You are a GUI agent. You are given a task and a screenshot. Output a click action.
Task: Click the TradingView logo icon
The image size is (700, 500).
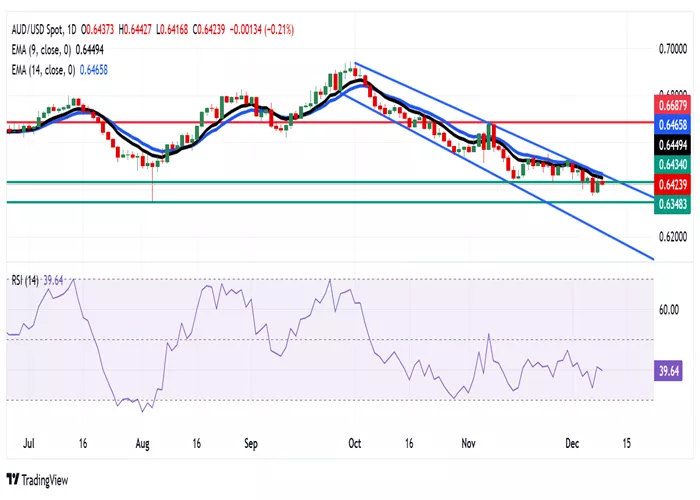[13, 479]
